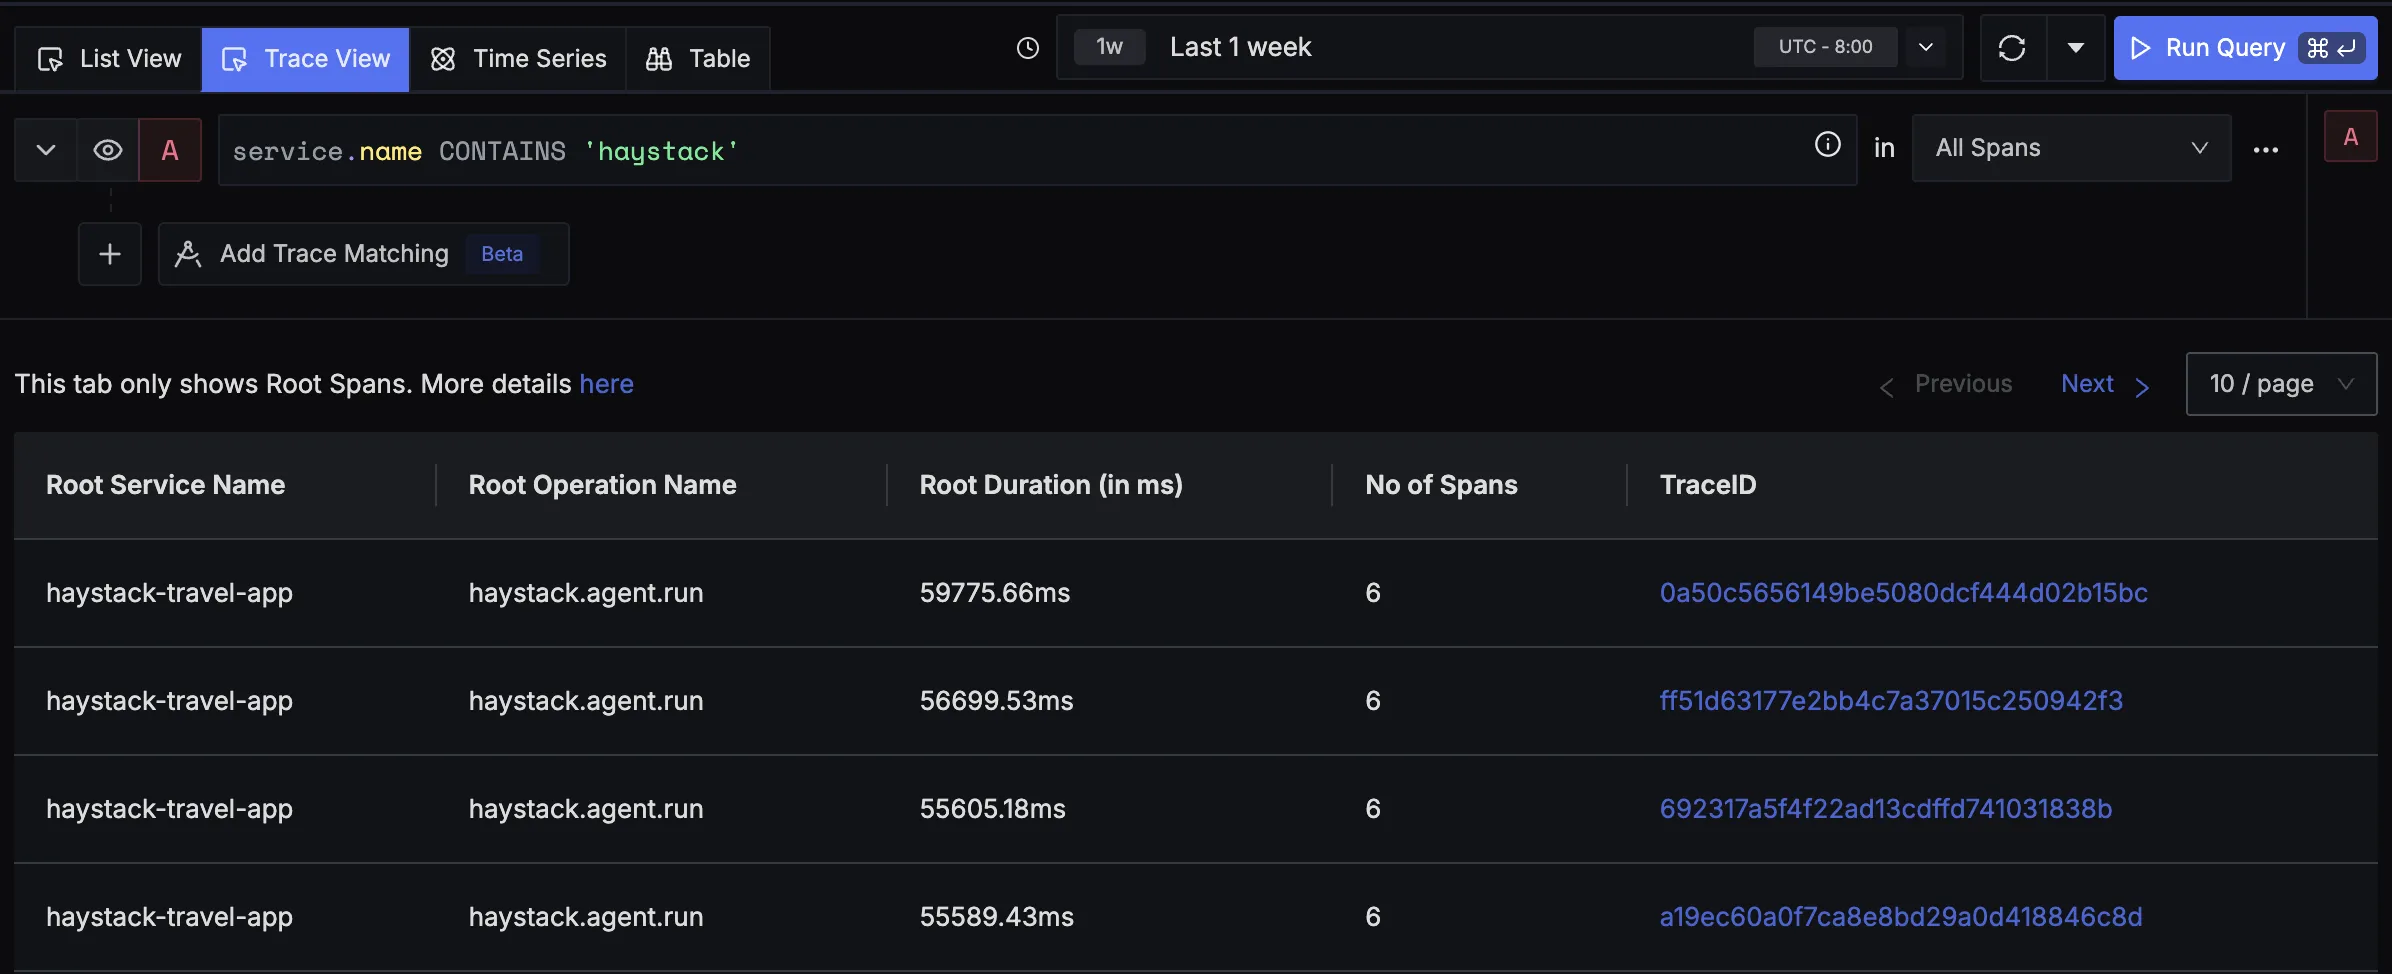Switch to the Time Series tab
This screenshot has width=2392, height=974.
[518, 59]
